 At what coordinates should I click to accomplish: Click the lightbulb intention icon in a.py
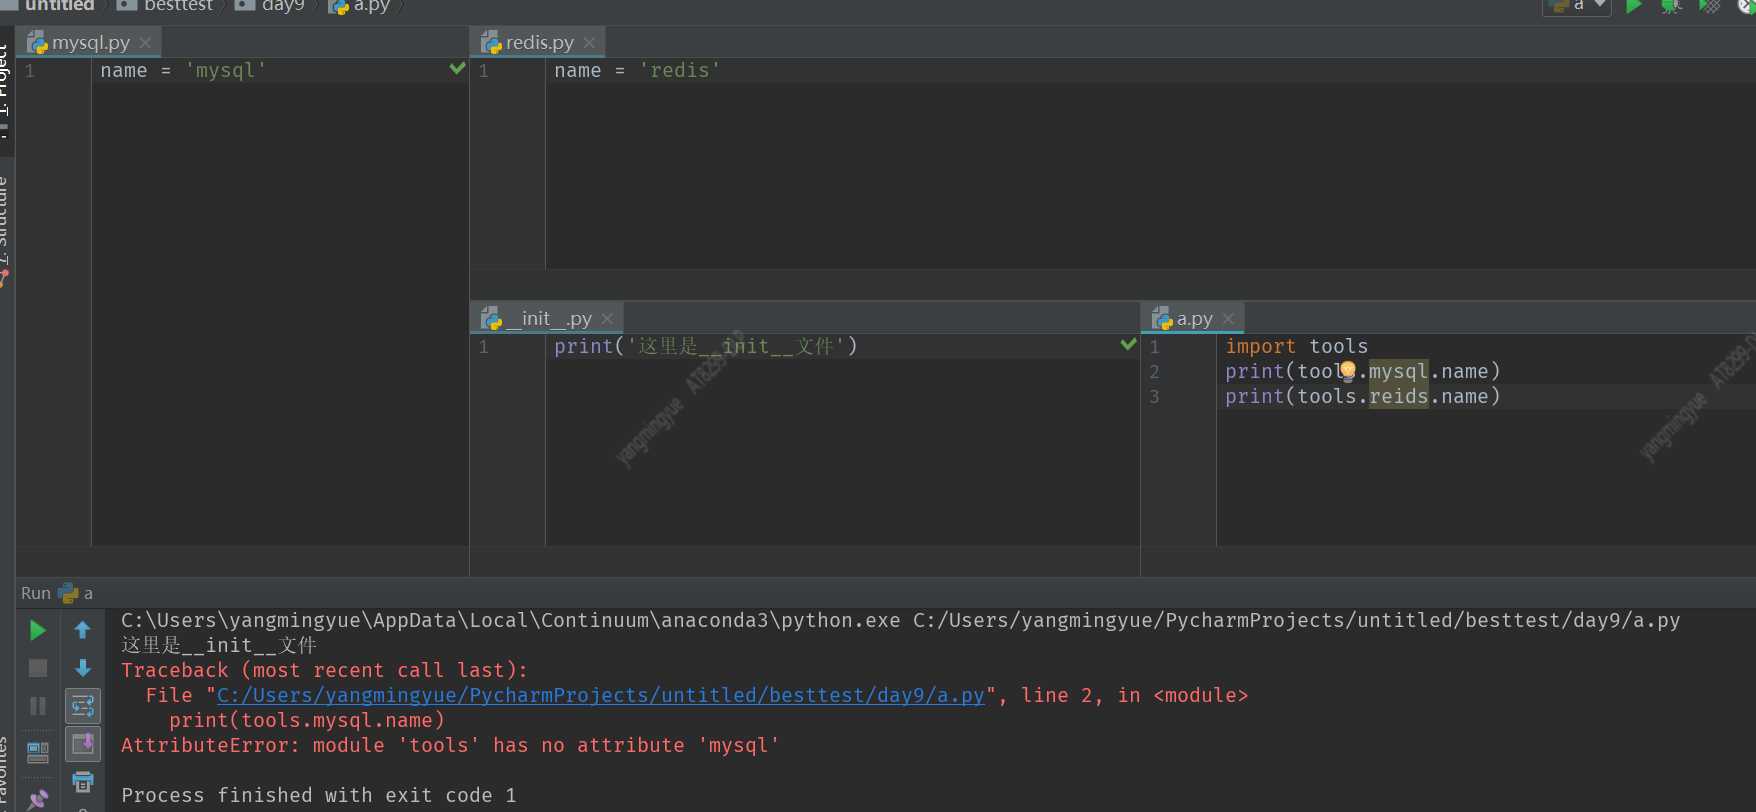1348,371
